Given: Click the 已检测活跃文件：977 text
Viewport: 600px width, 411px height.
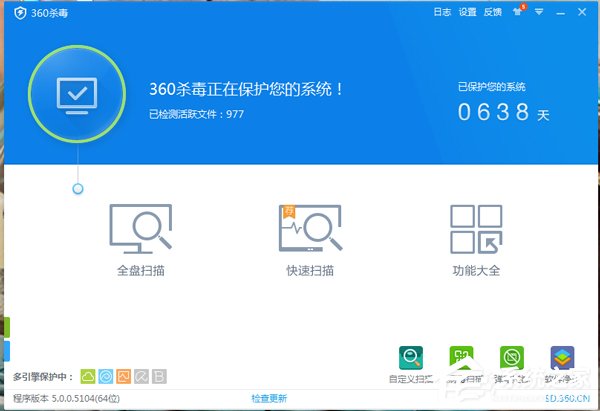Looking at the screenshot, I should (196, 114).
